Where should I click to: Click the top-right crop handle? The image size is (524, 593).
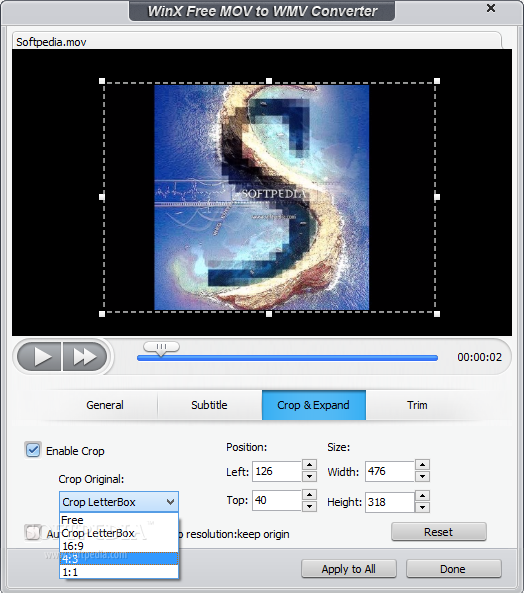[x=437, y=81]
